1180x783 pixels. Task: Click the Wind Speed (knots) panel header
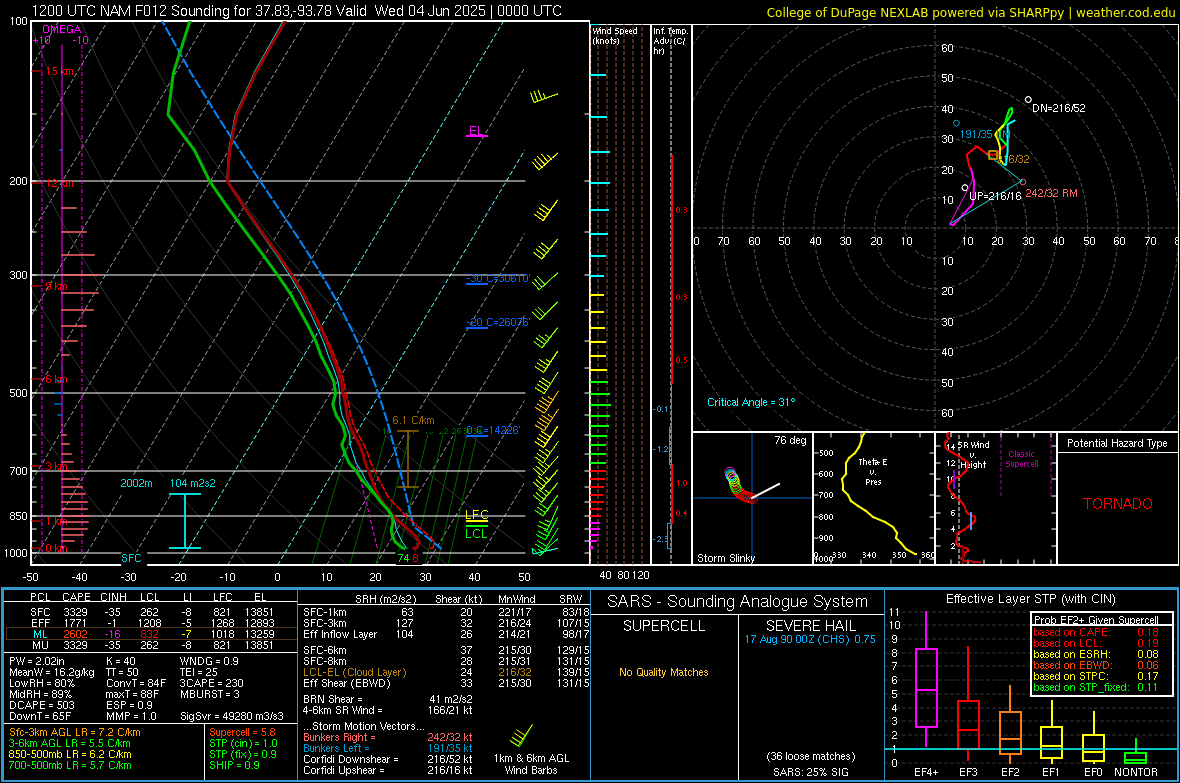[x=615, y=35]
